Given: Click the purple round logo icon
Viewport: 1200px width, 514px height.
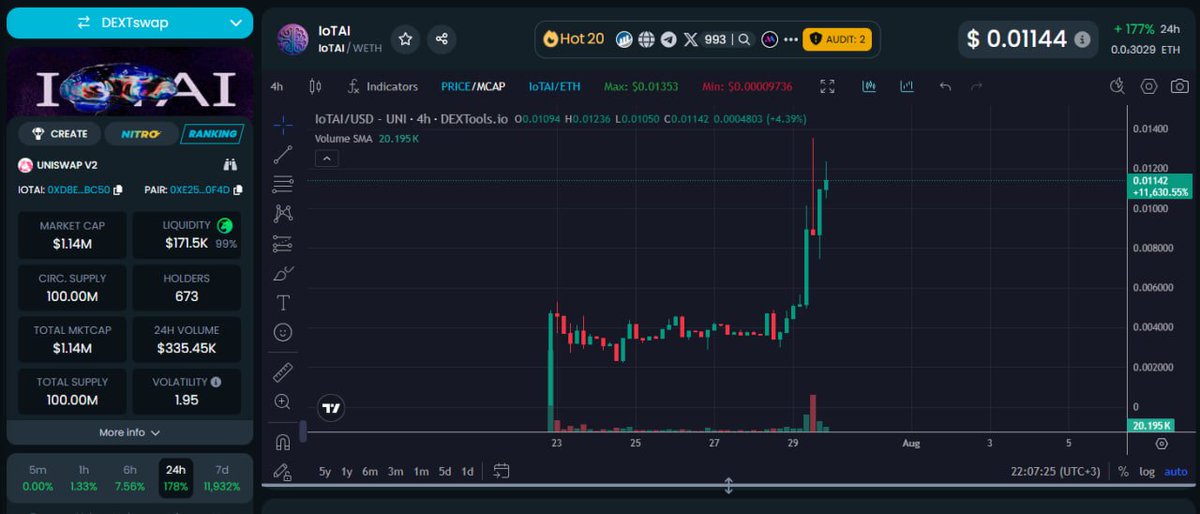Looking at the screenshot, I should (x=769, y=39).
